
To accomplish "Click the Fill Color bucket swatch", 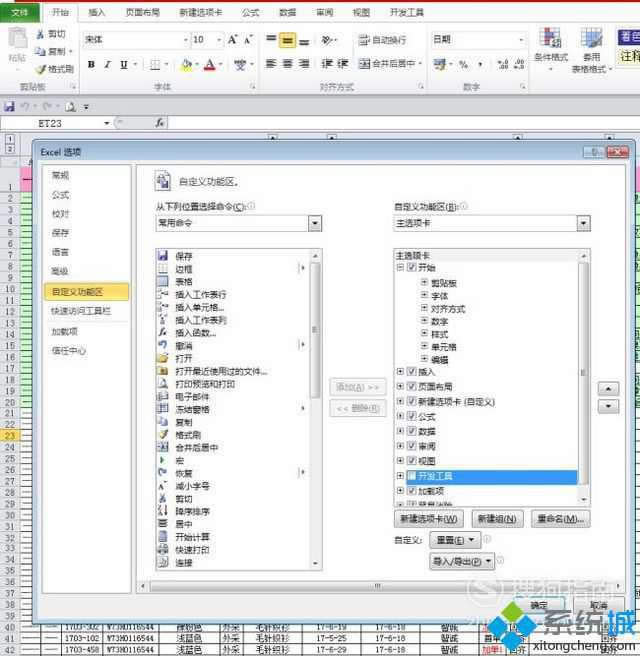I will click(x=187, y=64).
